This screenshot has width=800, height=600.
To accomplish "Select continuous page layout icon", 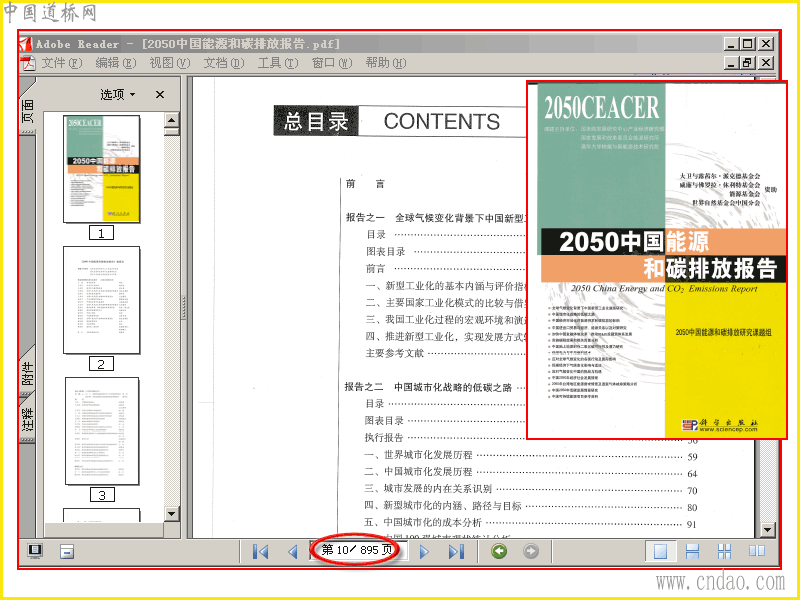I will click(692, 552).
